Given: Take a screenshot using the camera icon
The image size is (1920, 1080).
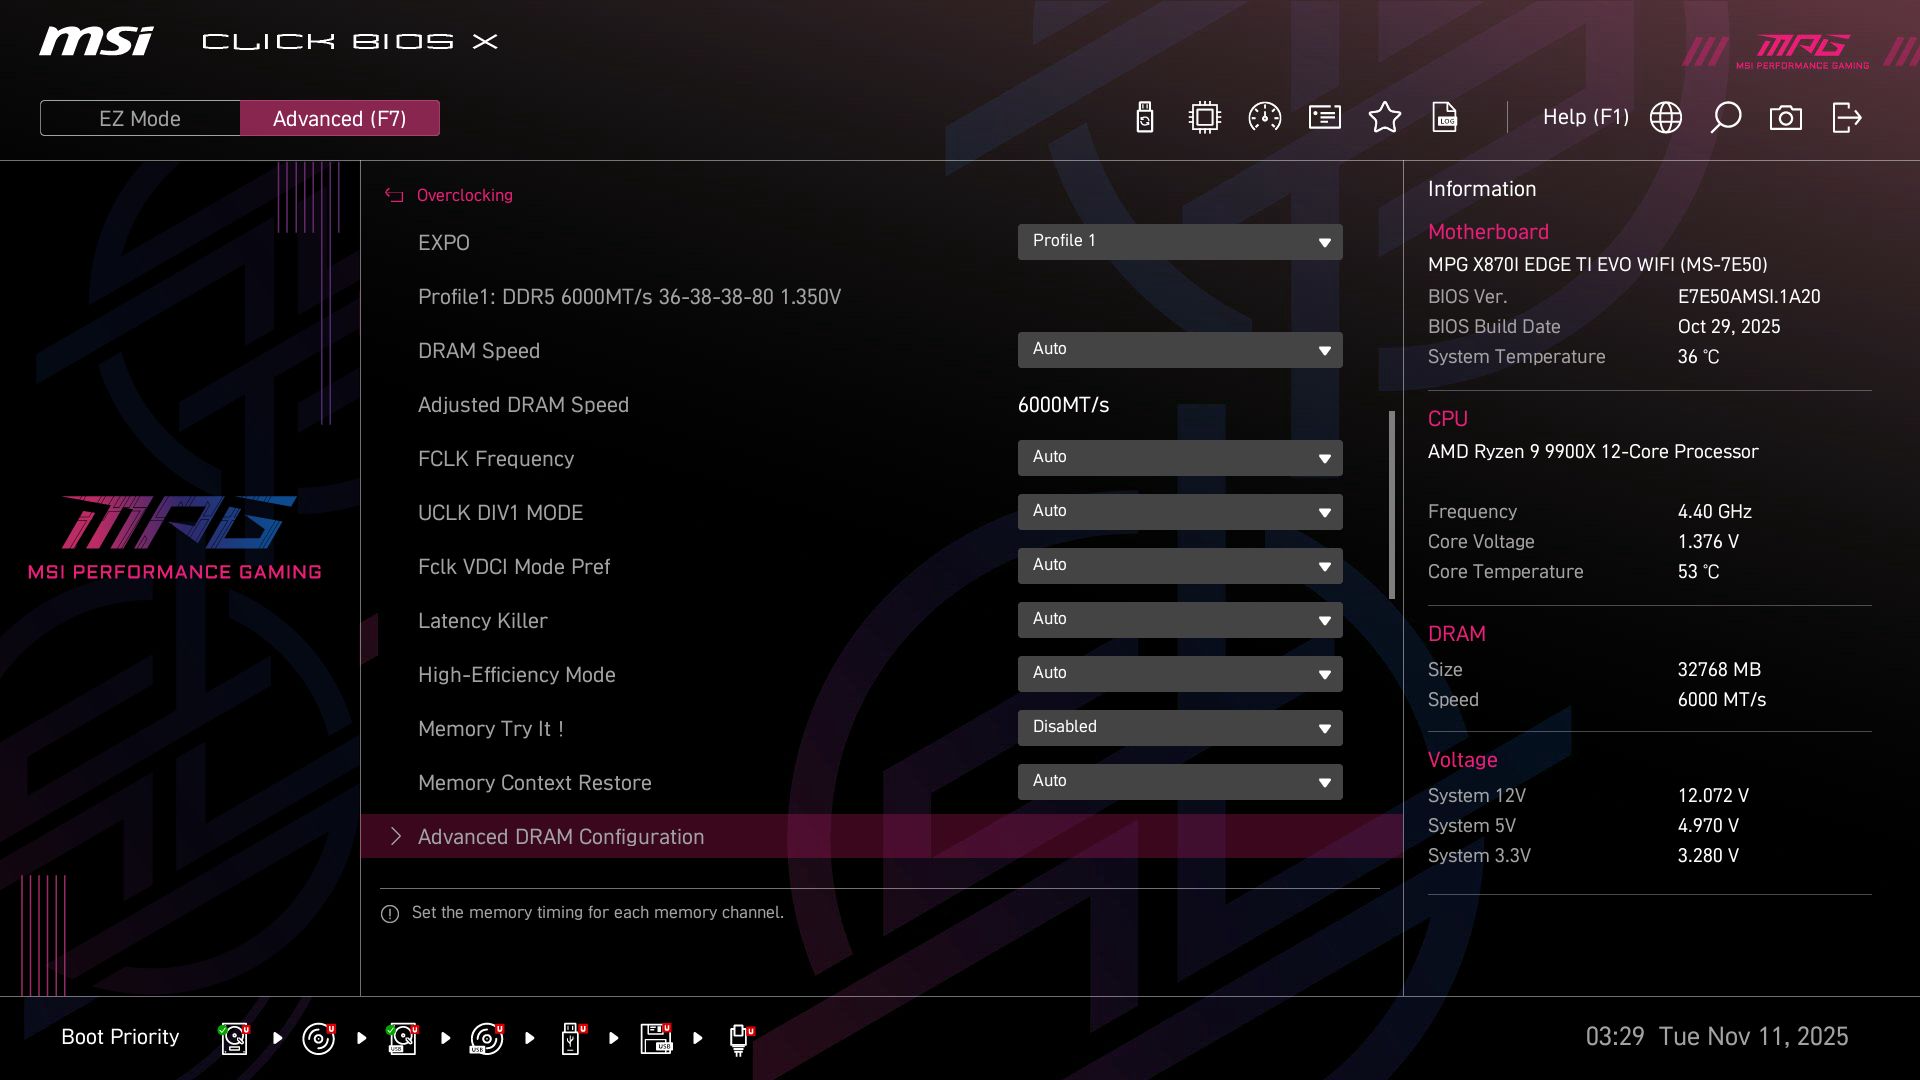Looking at the screenshot, I should (x=1786, y=117).
